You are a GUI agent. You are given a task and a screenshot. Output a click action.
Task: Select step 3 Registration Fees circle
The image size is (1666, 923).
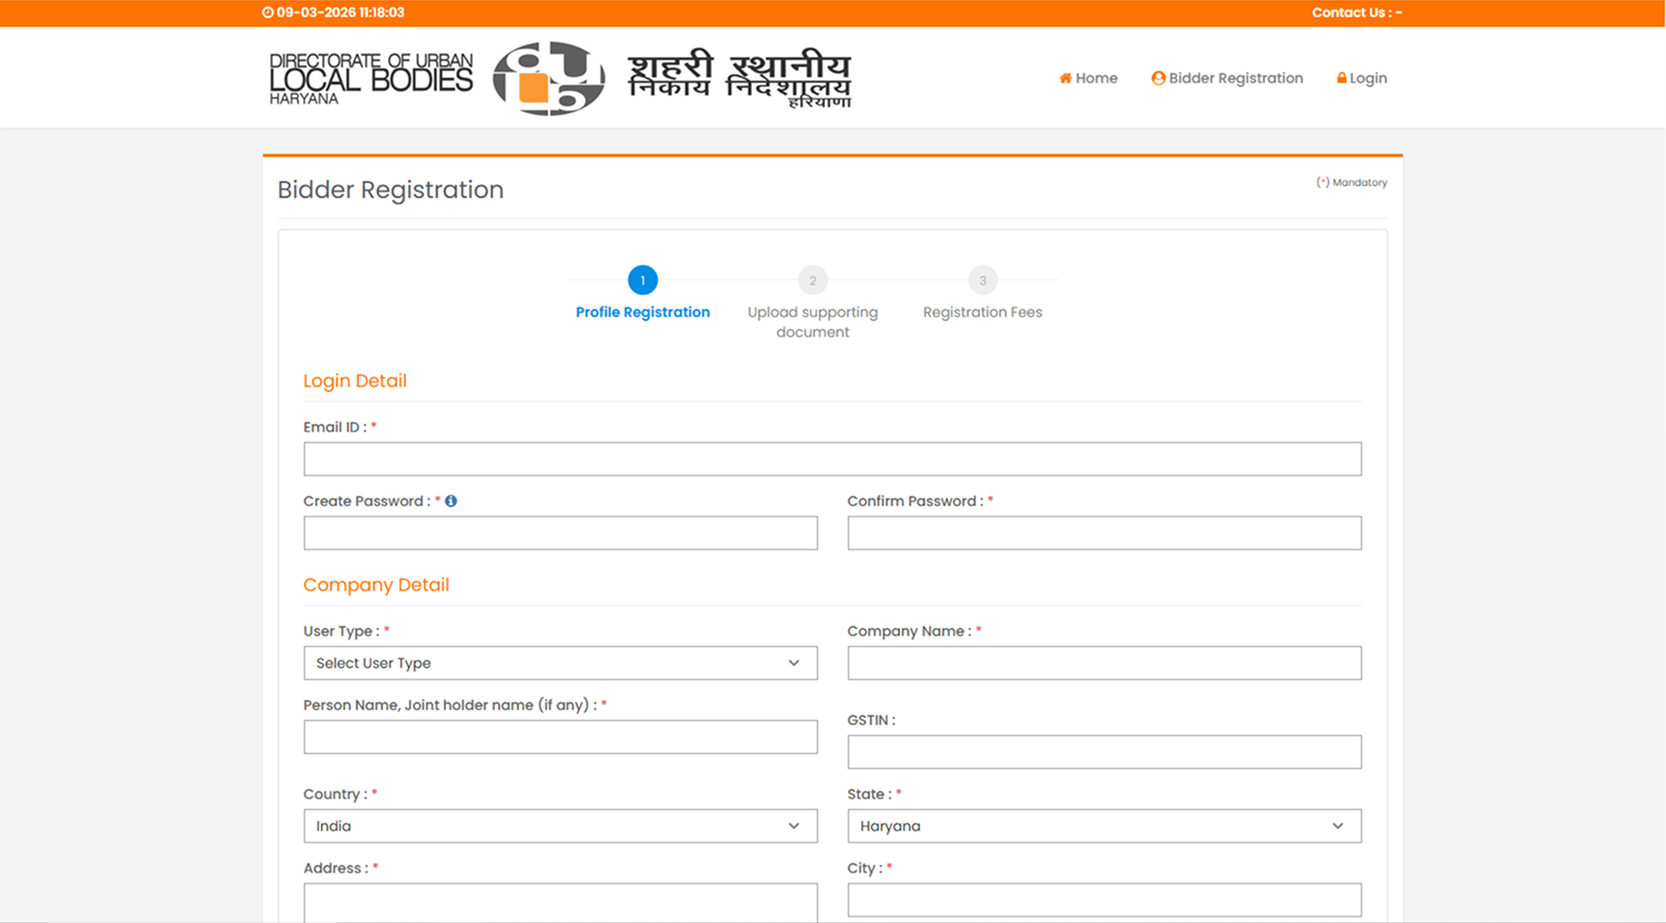pyautogui.click(x=982, y=281)
